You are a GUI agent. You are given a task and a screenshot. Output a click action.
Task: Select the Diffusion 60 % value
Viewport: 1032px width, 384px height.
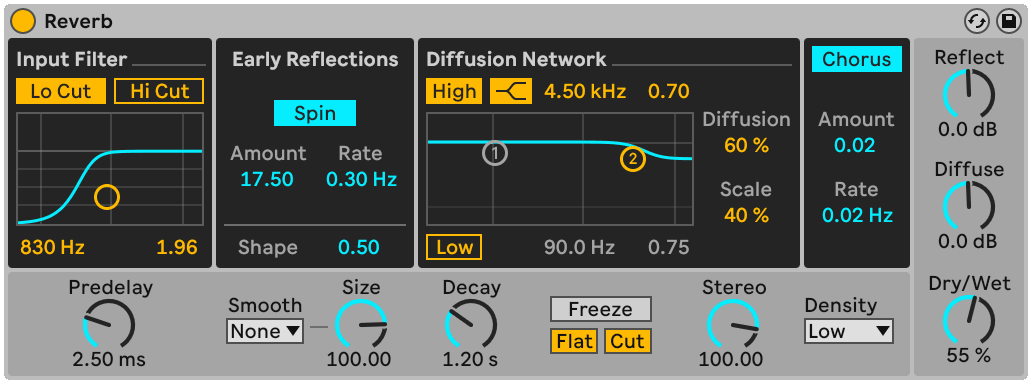click(746, 146)
